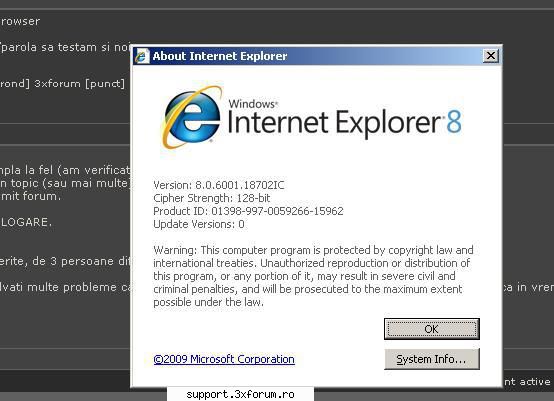Open the ©2009 Microsoft Corporation link
The width and height of the screenshot is (554, 401).
tap(224, 359)
